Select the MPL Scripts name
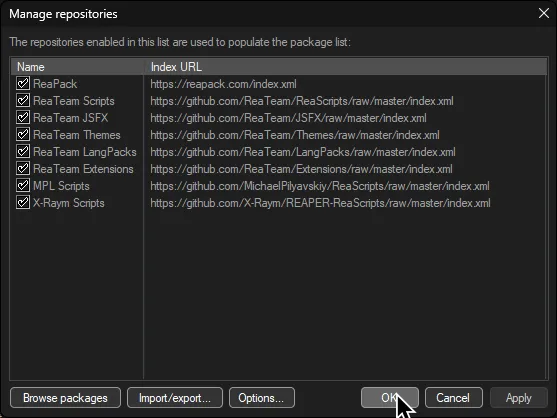The height and width of the screenshot is (418, 557). (61, 186)
